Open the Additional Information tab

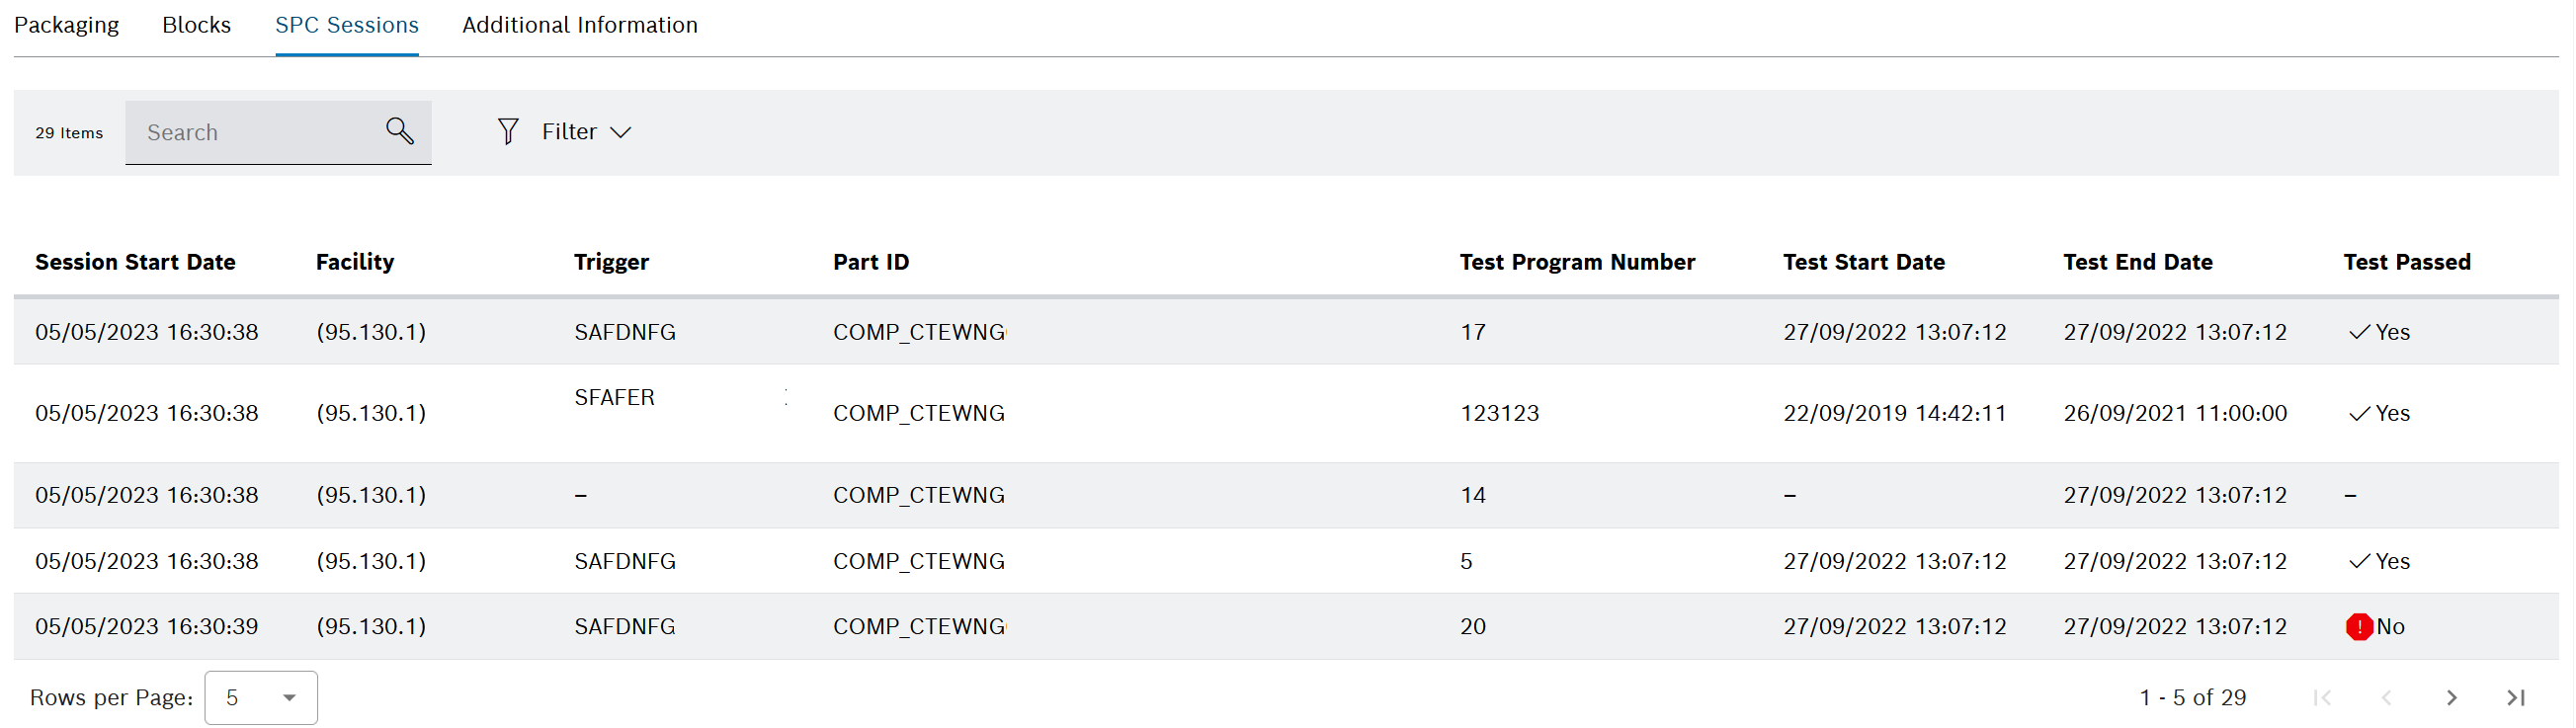[580, 25]
